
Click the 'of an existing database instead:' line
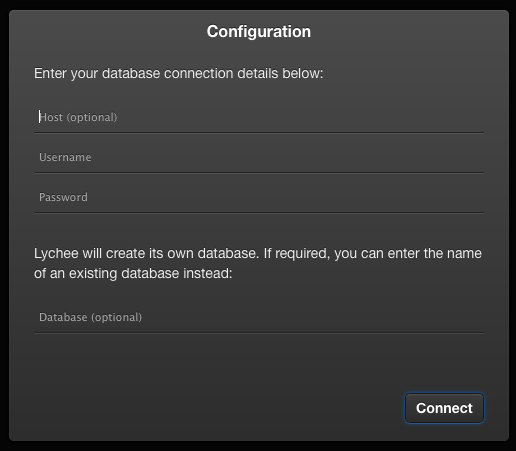tap(133, 274)
